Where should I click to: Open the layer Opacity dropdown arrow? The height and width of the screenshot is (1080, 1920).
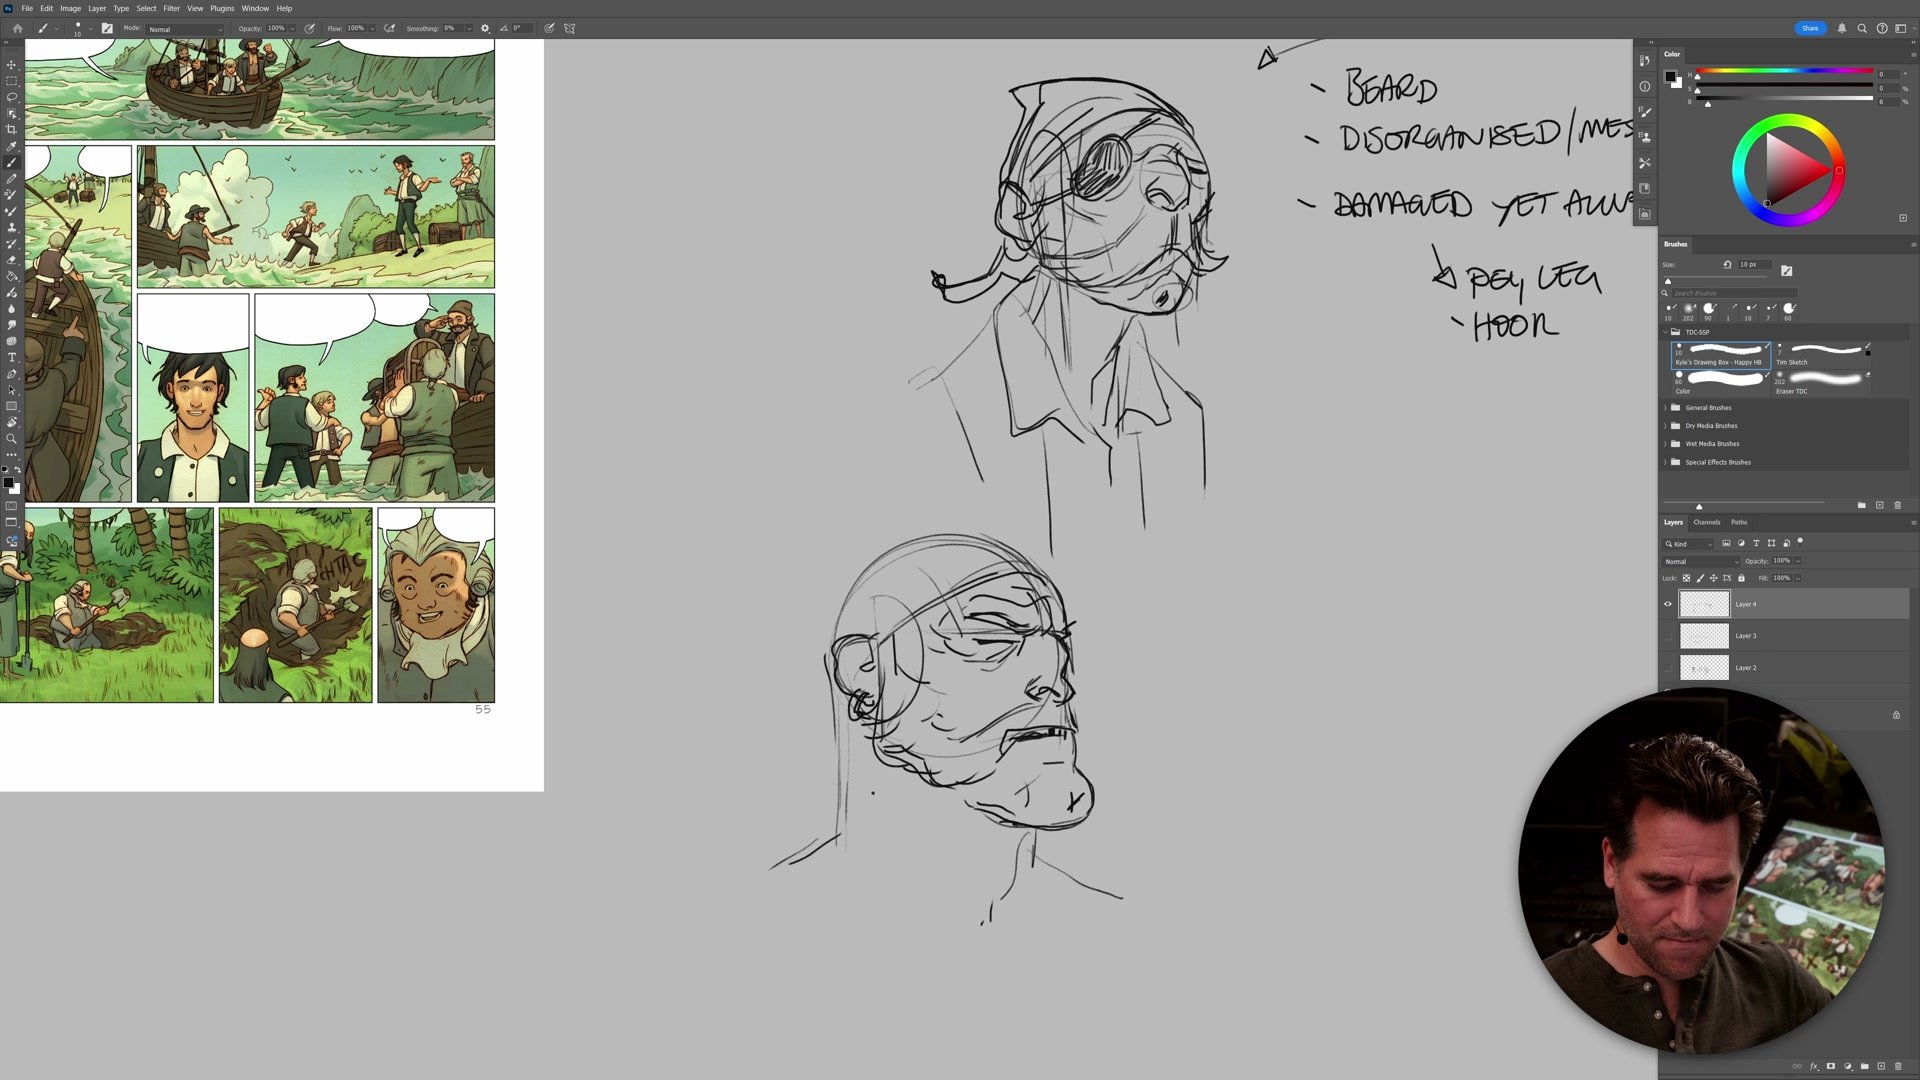point(1797,561)
